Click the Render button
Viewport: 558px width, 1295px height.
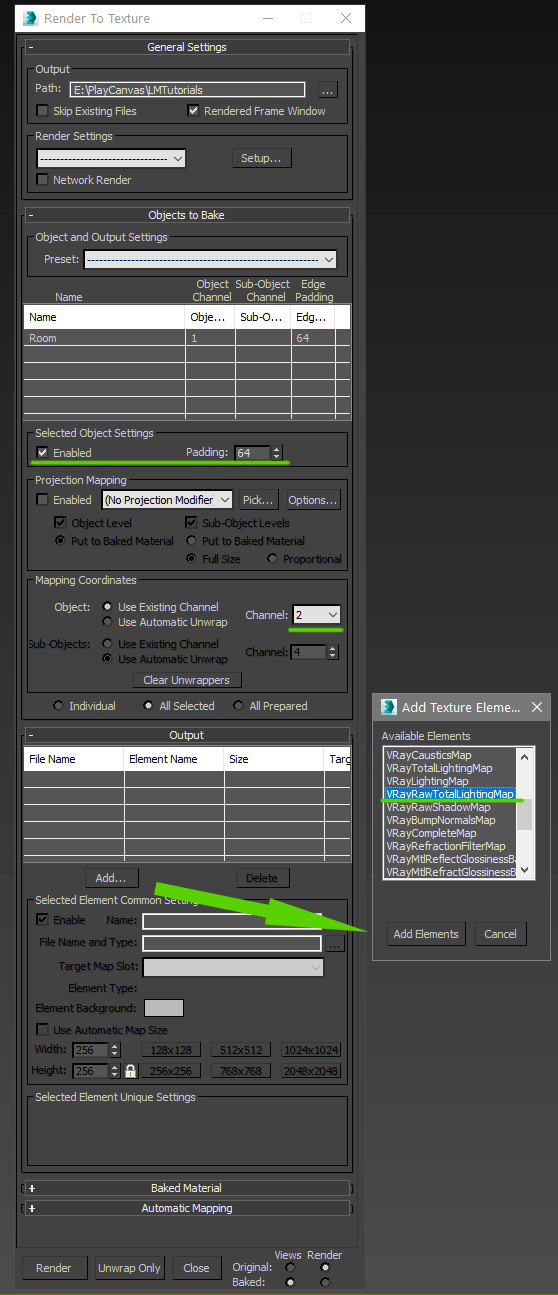[54, 1268]
